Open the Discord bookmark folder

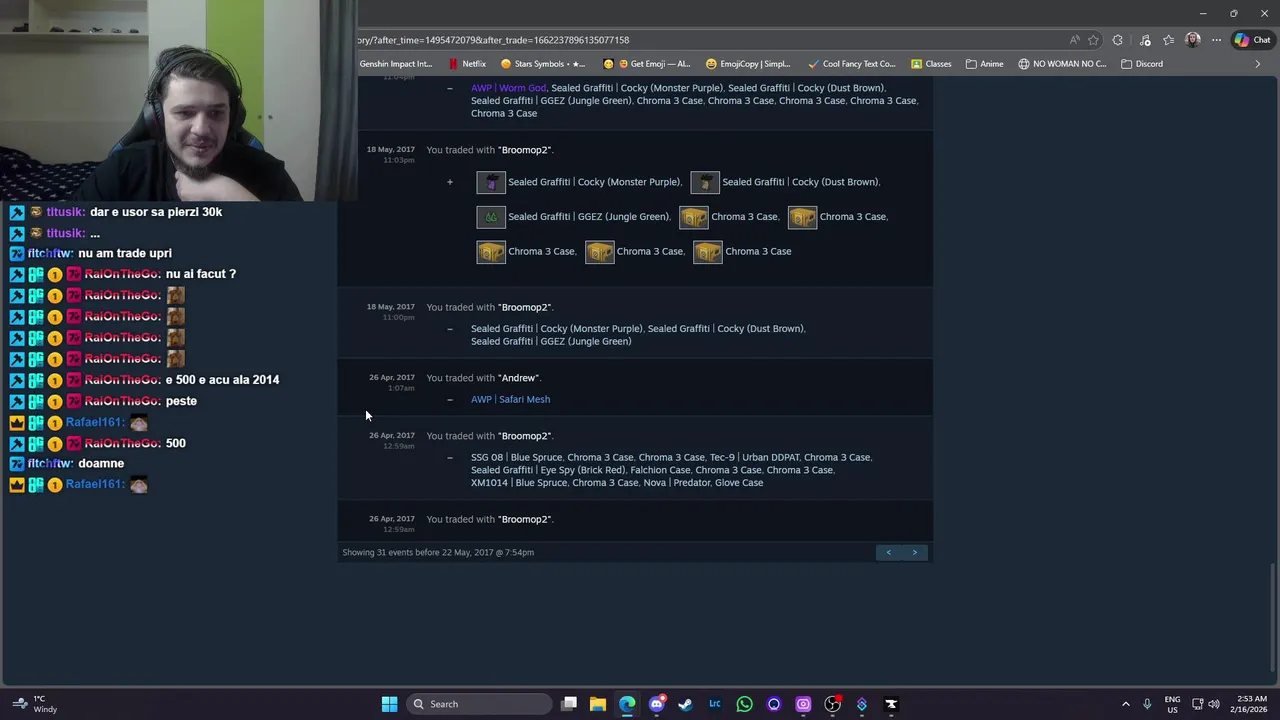[1142, 64]
